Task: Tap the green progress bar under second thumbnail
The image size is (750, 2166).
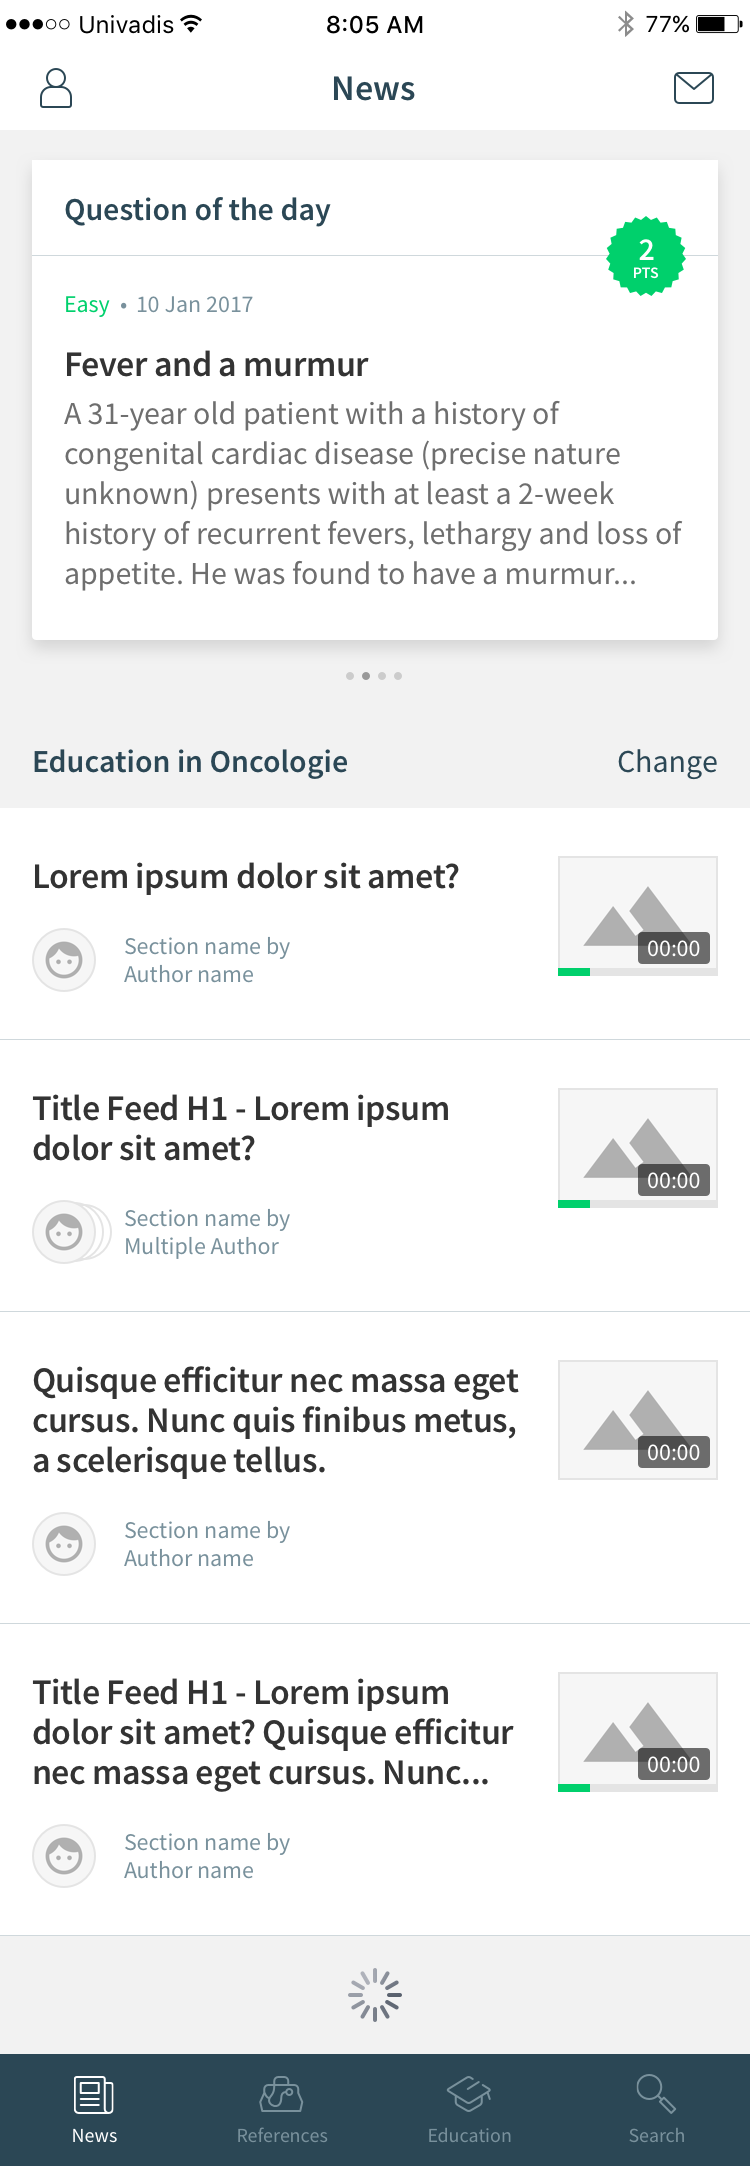Action: click(x=574, y=1204)
